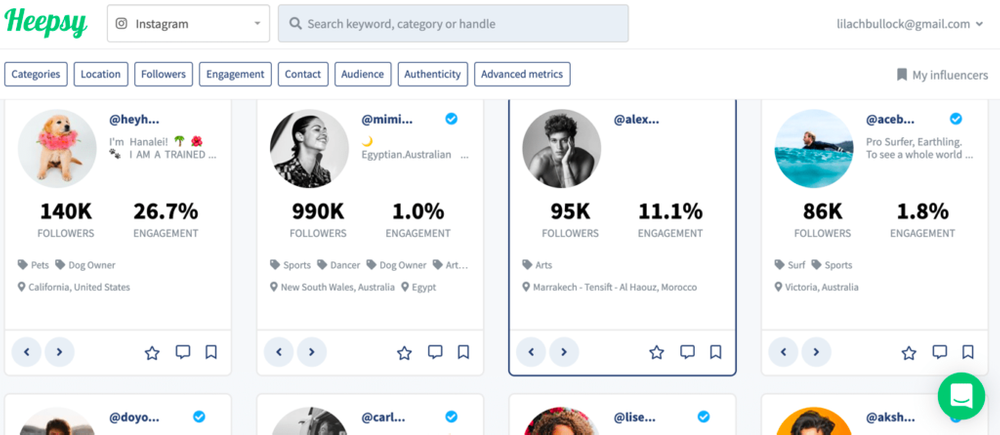Go to My influencers
1000x435 pixels.
(x=942, y=75)
